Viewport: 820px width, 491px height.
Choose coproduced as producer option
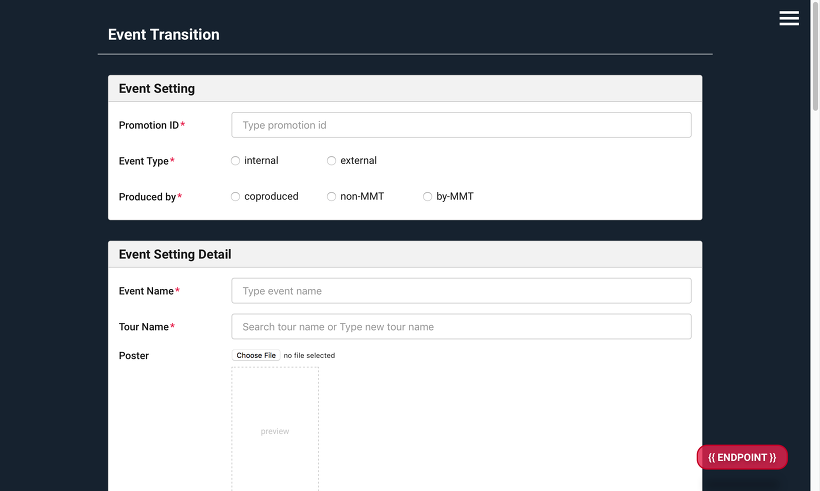pyautogui.click(x=236, y=197)
